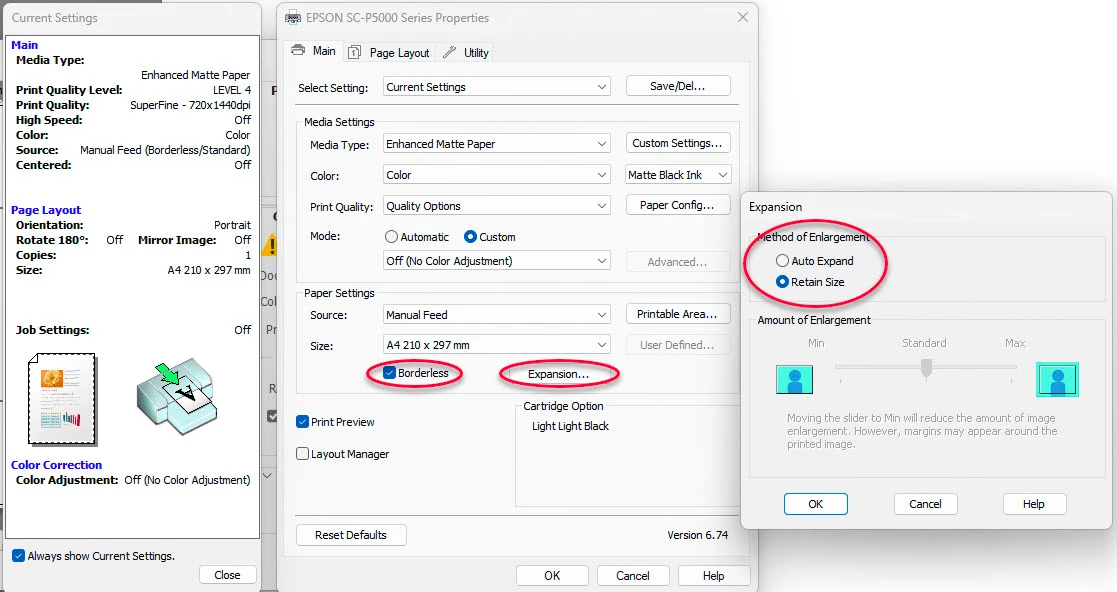Click the disabled Advanced... button
Screen dimensions: 1117x592
pyautogui.click(x=678, y=261)
